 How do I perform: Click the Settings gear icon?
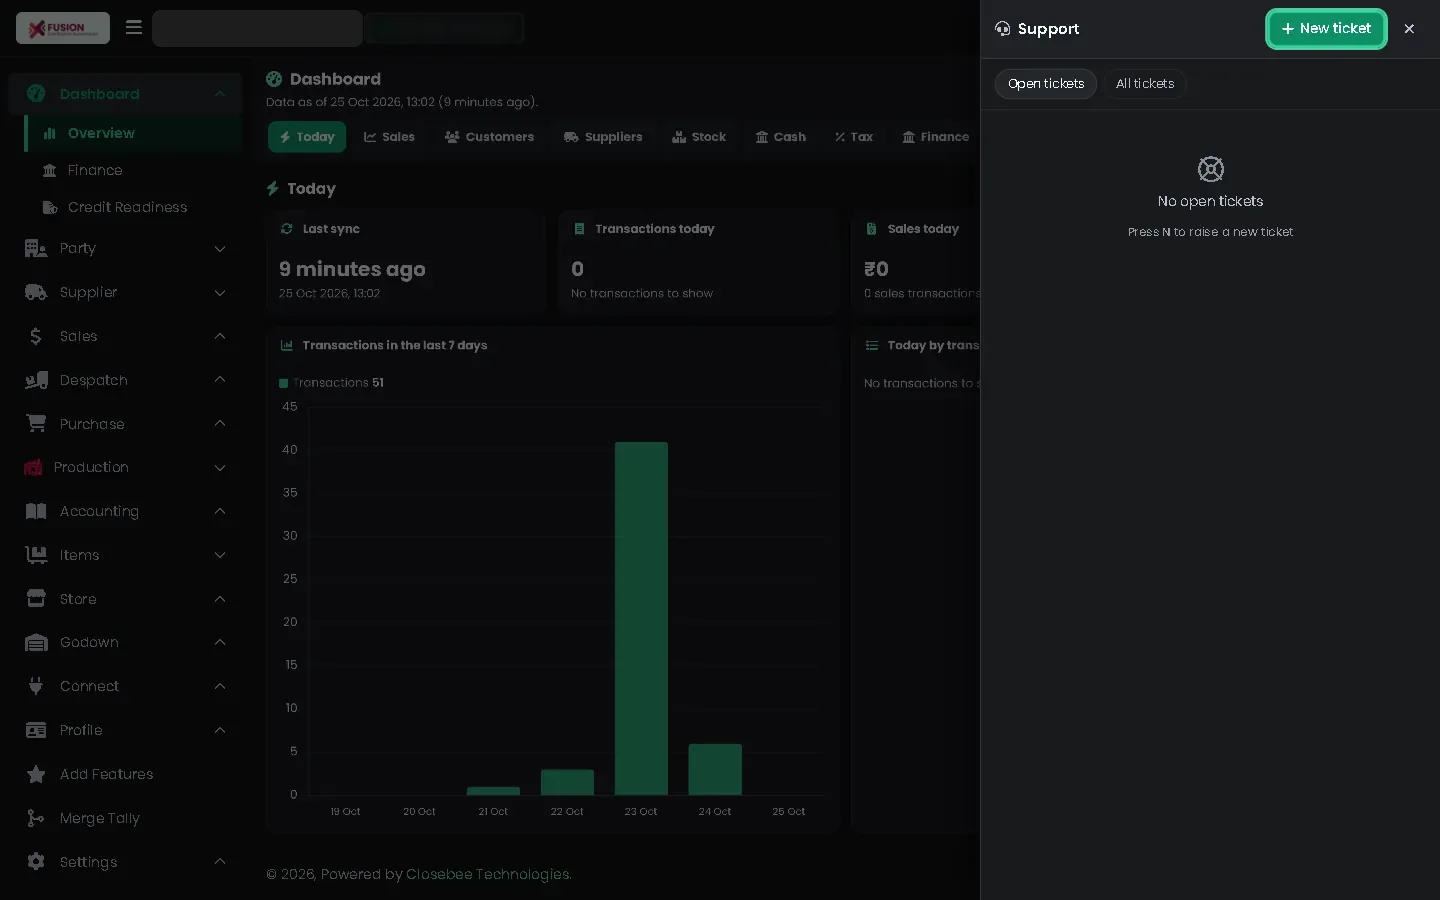(x=36, y=862)
